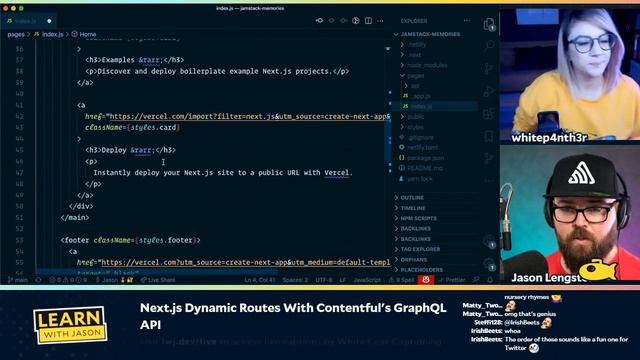
Task: Open the Run and Debug activity icon
Action: pyautogui.click(x=489, y=91)
